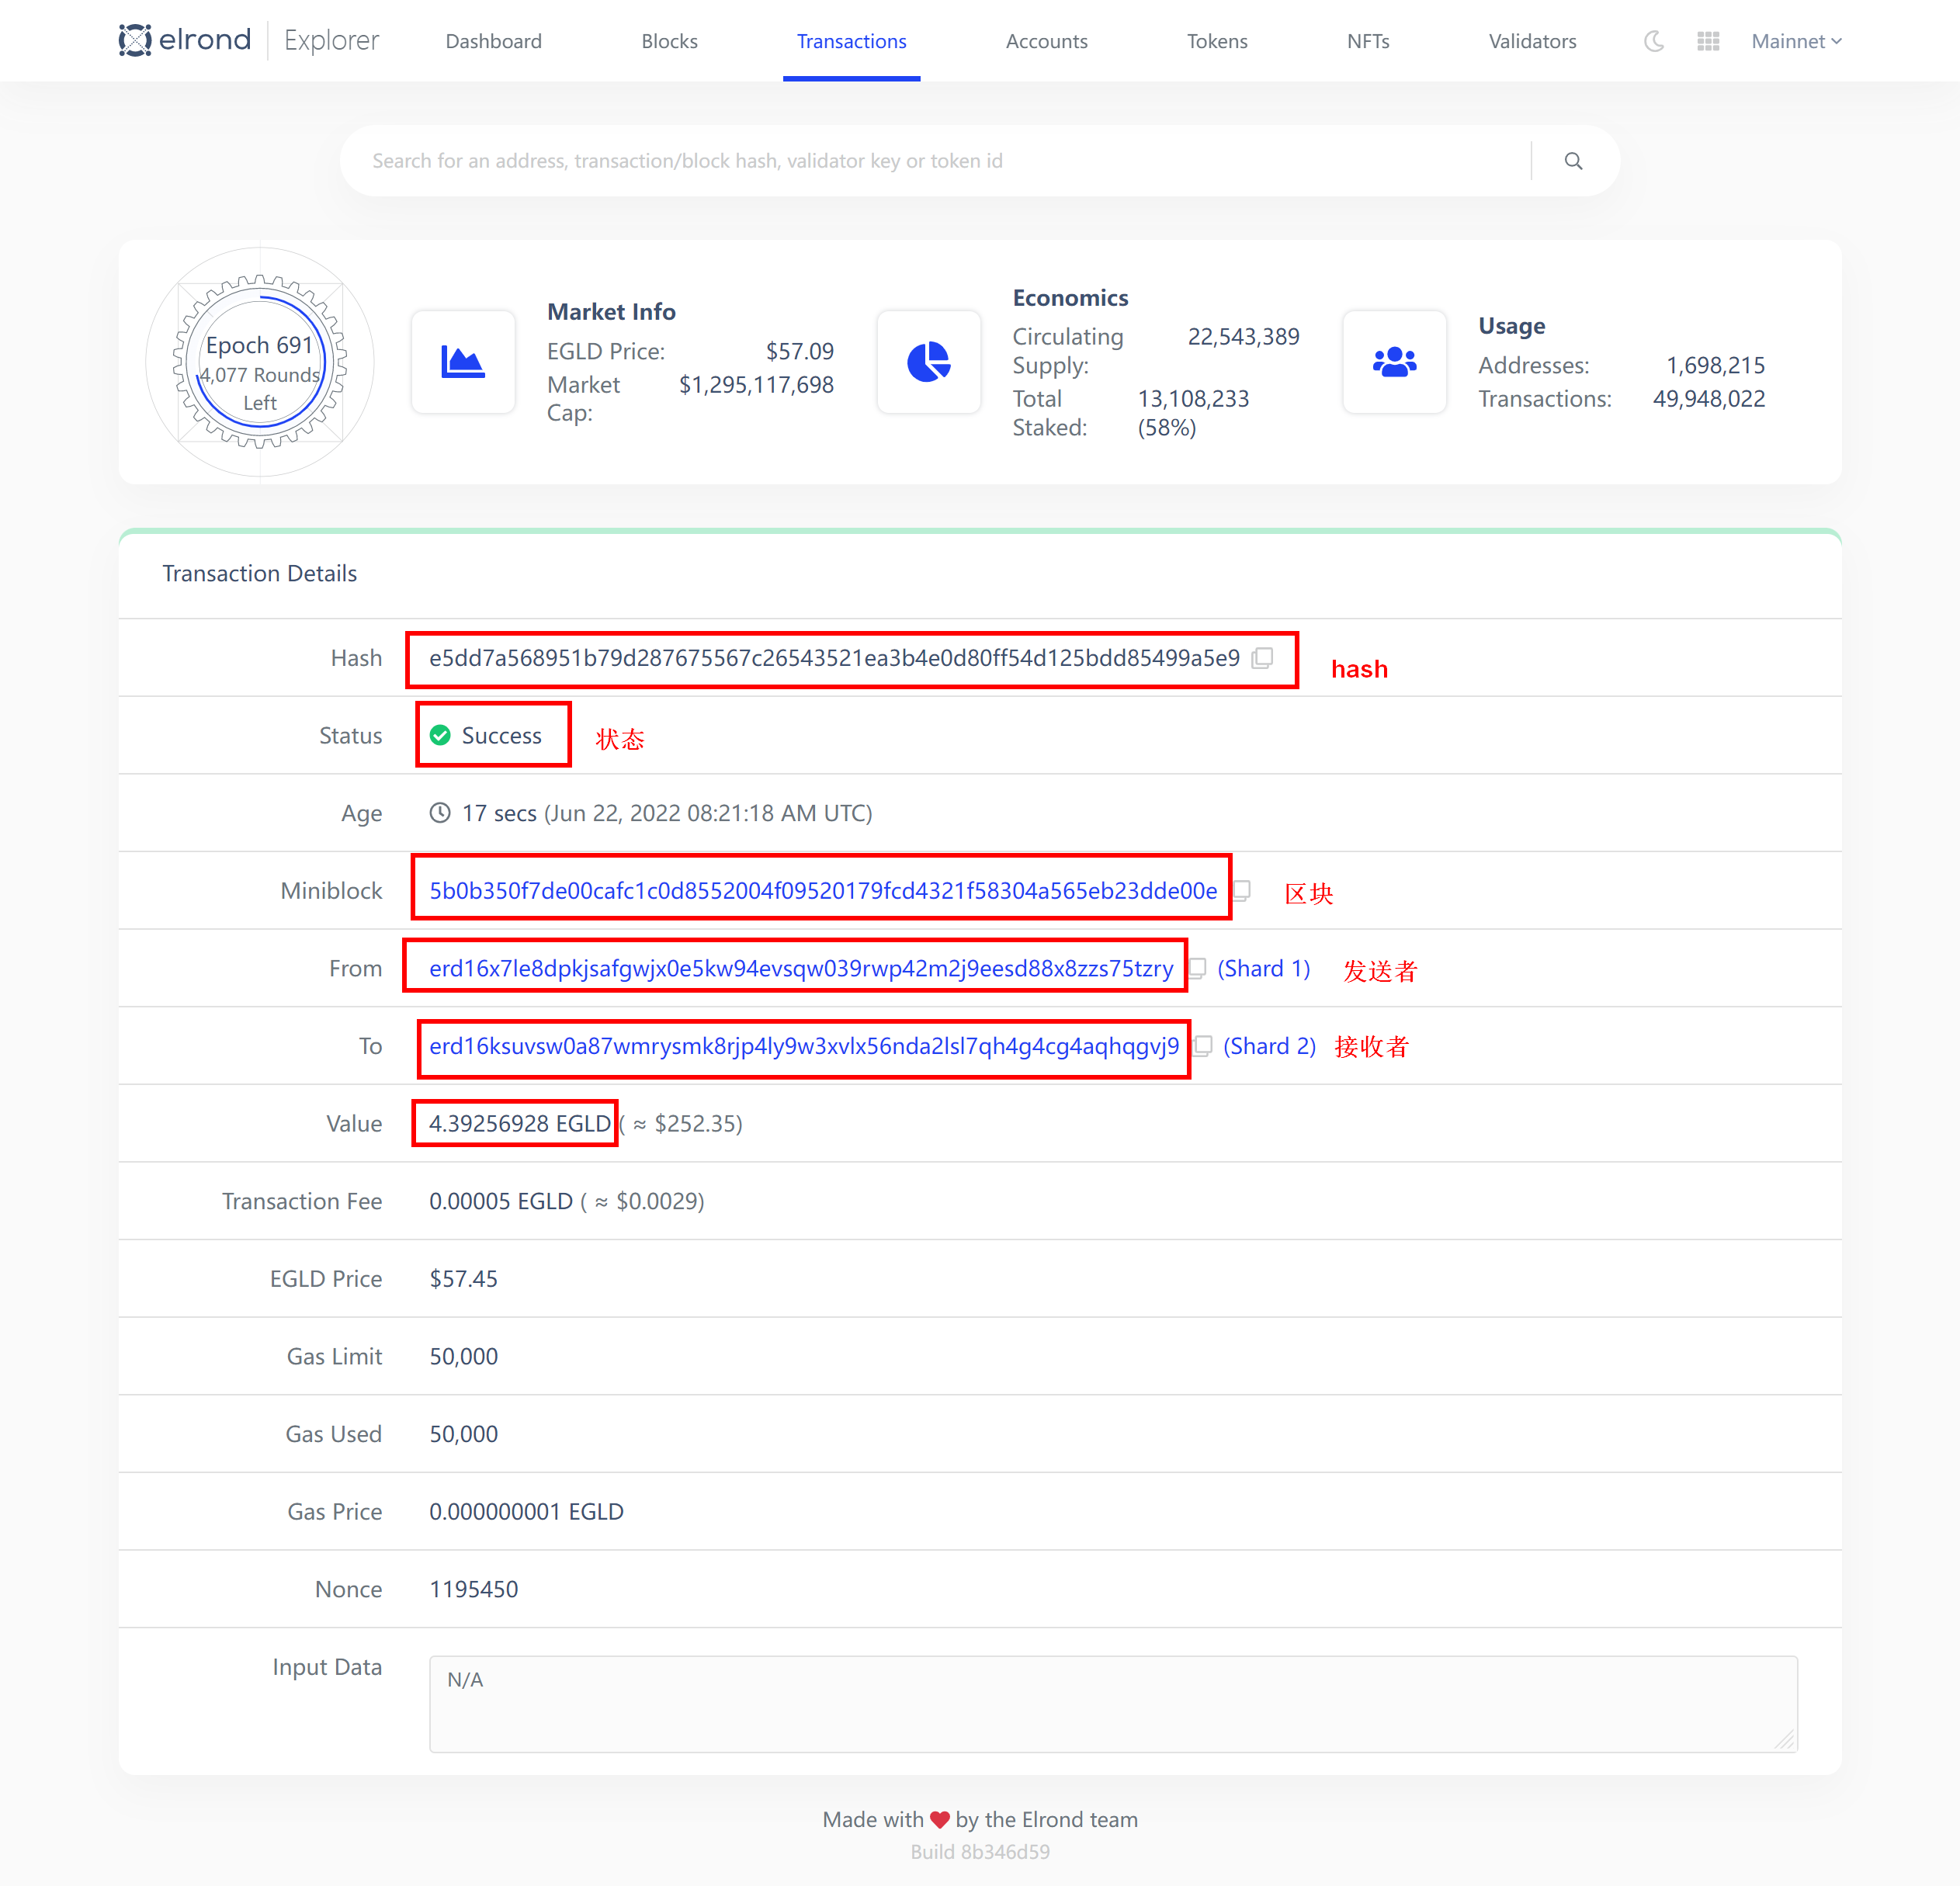Toggle dark mode moon icon
This screenshot has width=1960, height=1886.
click(1654, 41)
